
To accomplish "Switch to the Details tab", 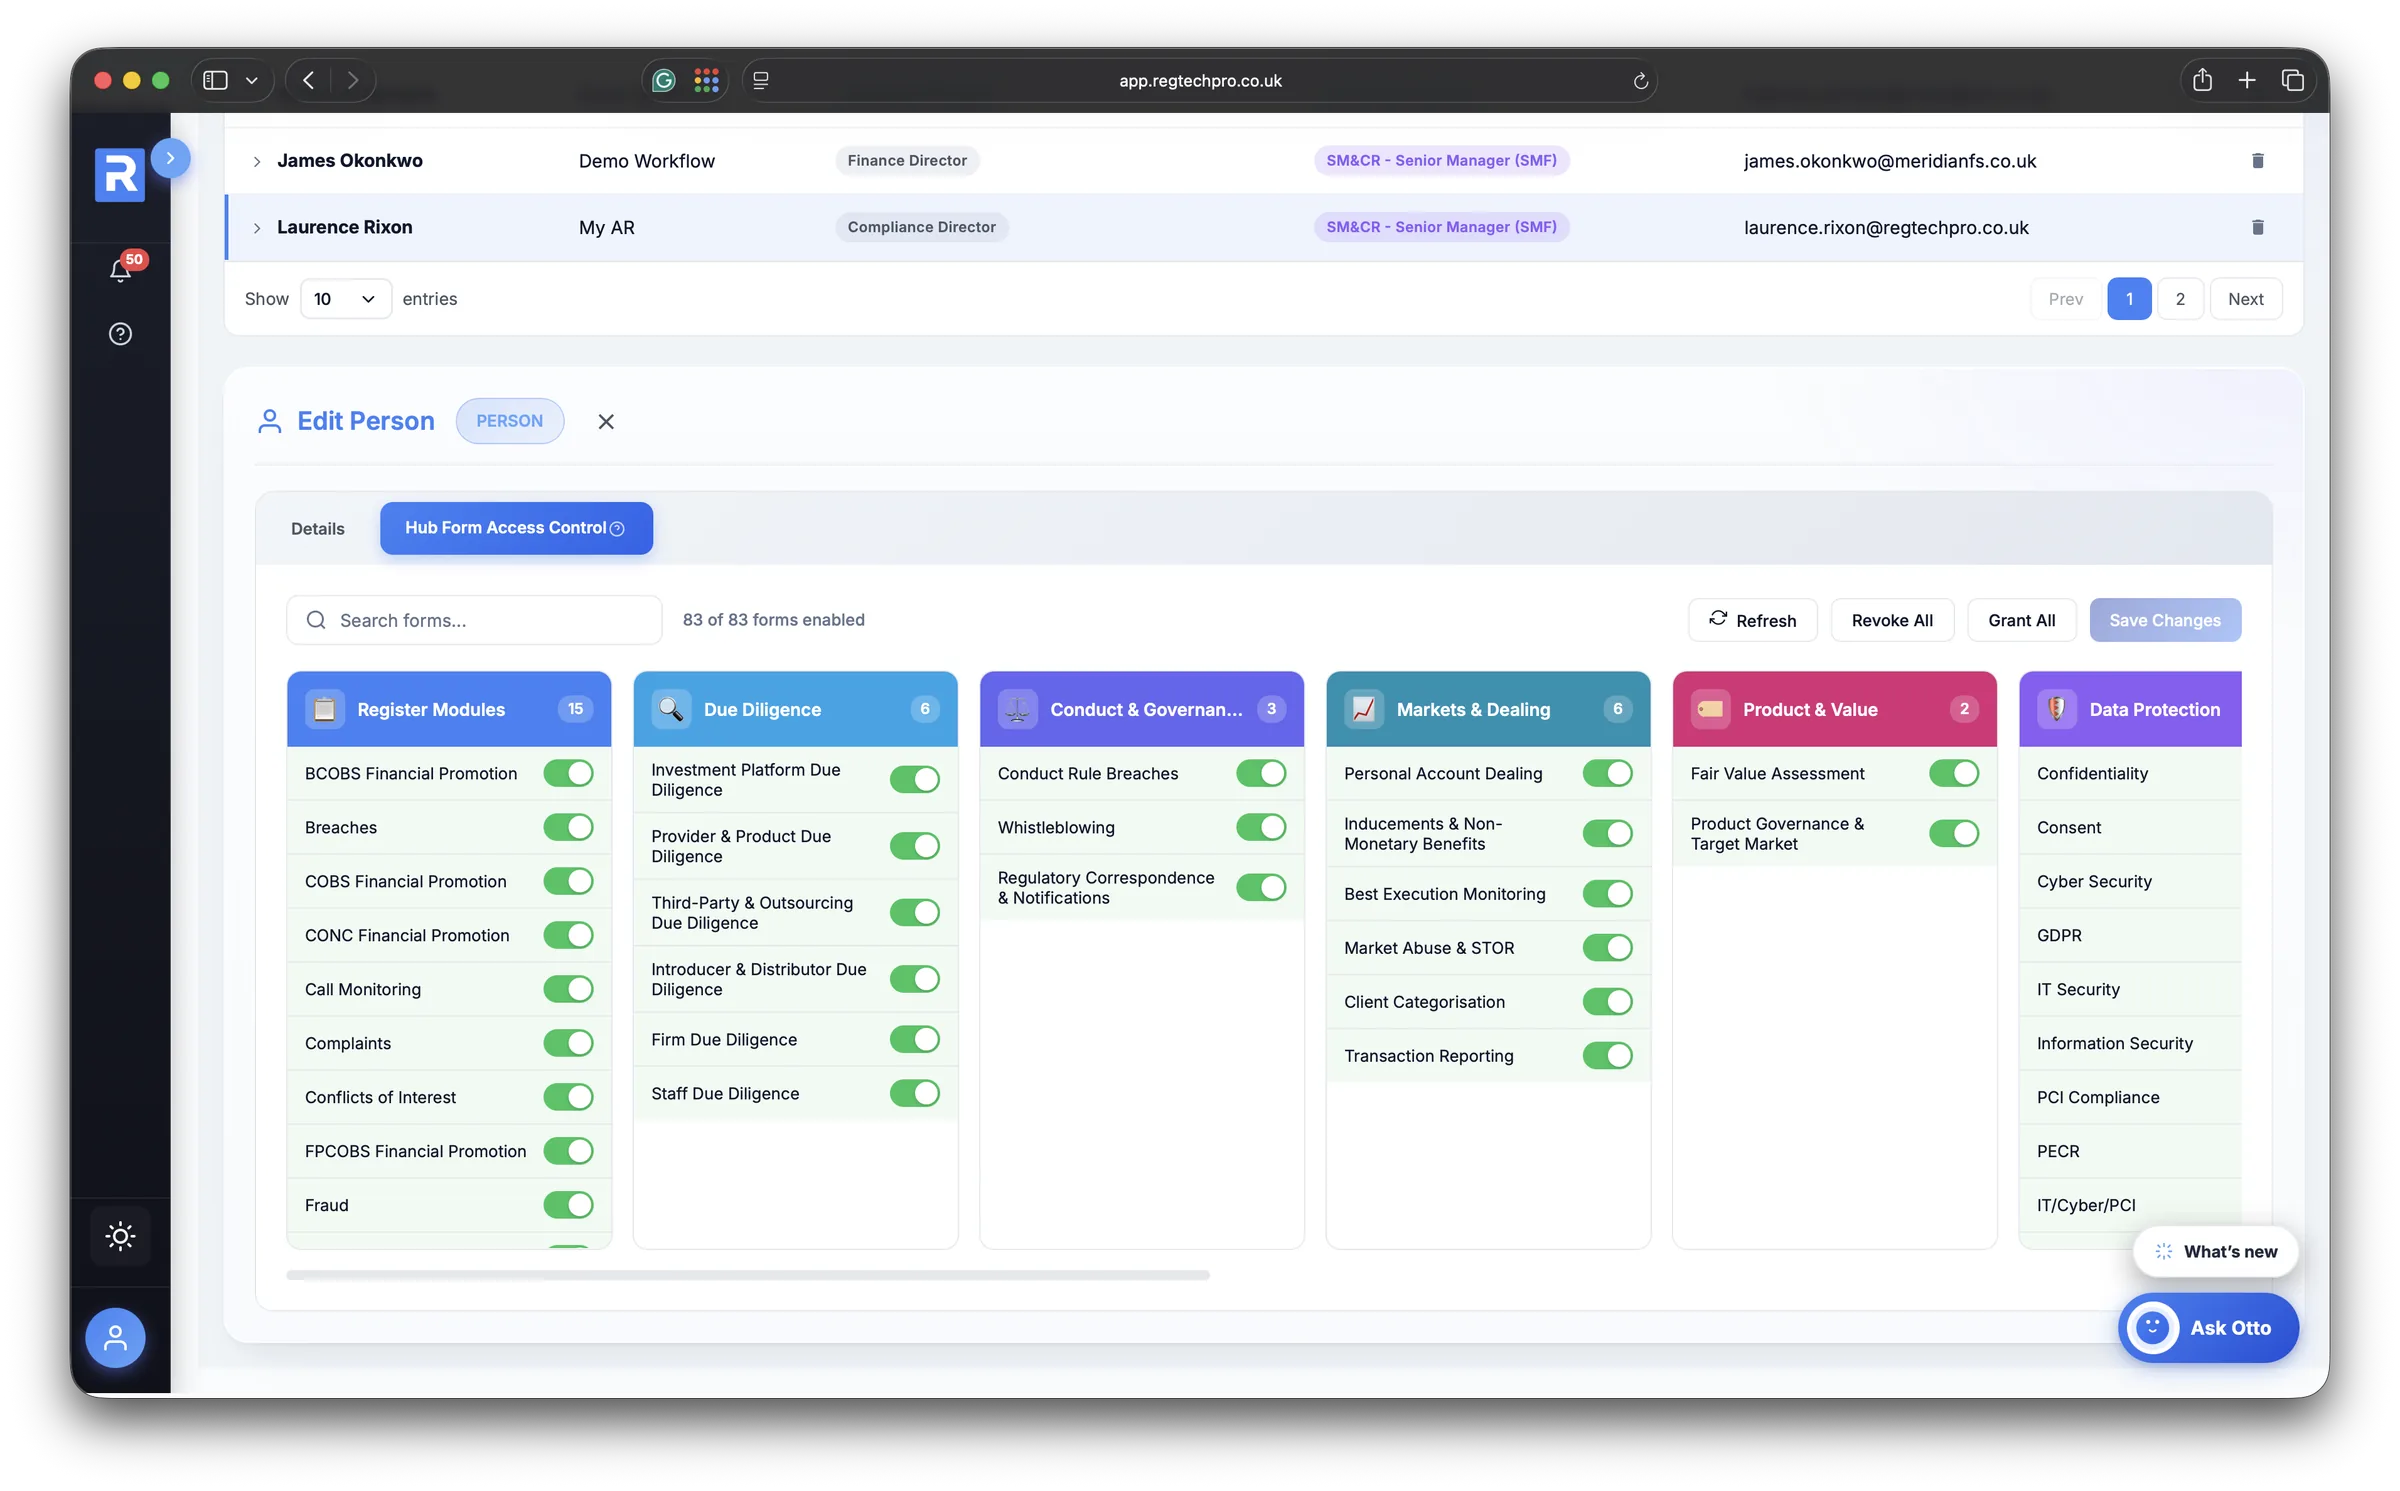I will [x=318, y=528].
